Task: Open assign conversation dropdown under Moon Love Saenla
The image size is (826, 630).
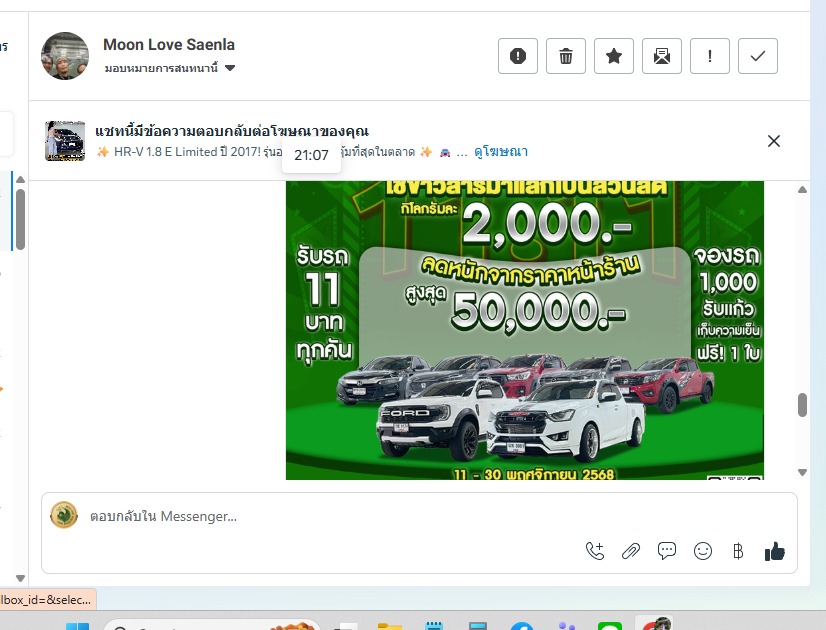Action: 170,68
